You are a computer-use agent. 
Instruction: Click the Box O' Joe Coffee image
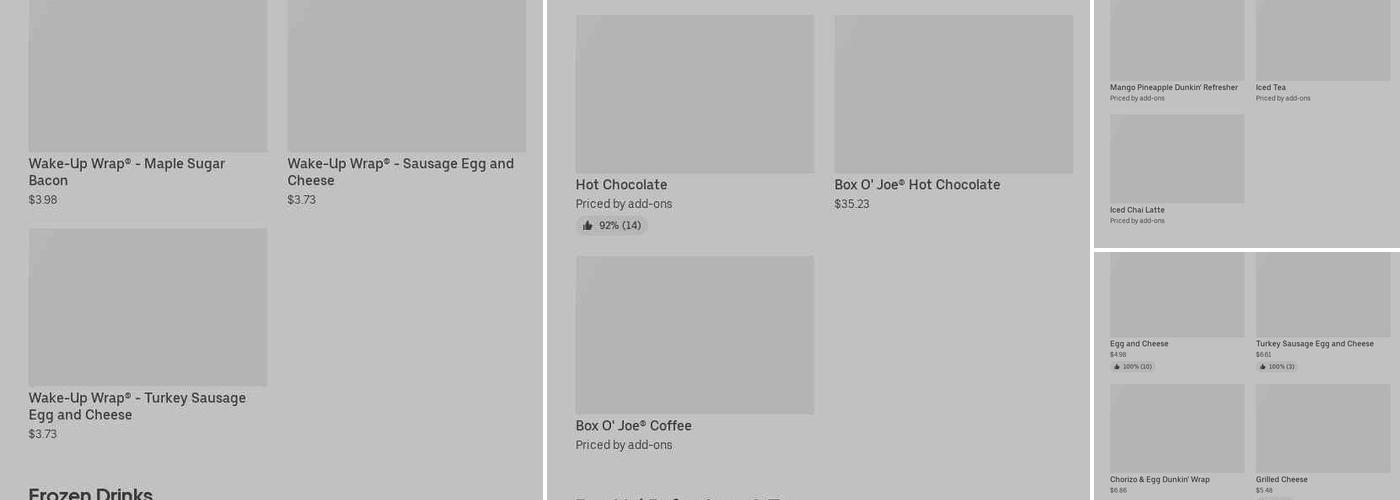pyautogui.click(x=694, y=335)
